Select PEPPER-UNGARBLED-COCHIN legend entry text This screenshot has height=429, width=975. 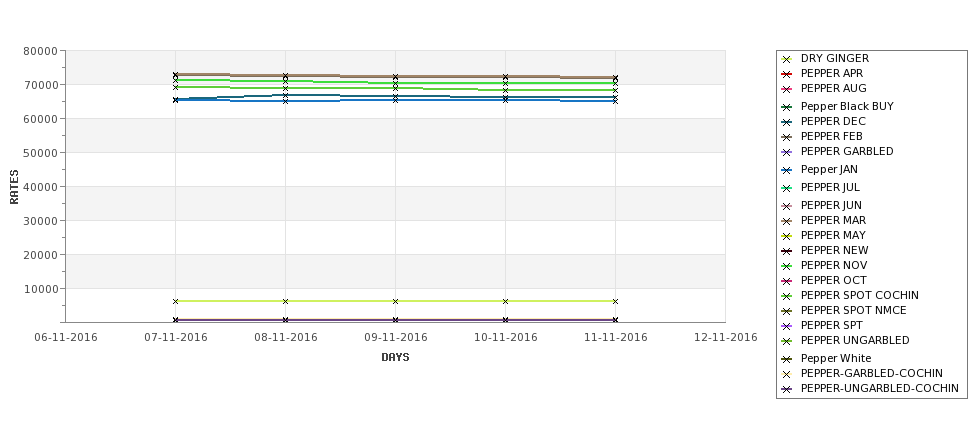tap(879, 389)
